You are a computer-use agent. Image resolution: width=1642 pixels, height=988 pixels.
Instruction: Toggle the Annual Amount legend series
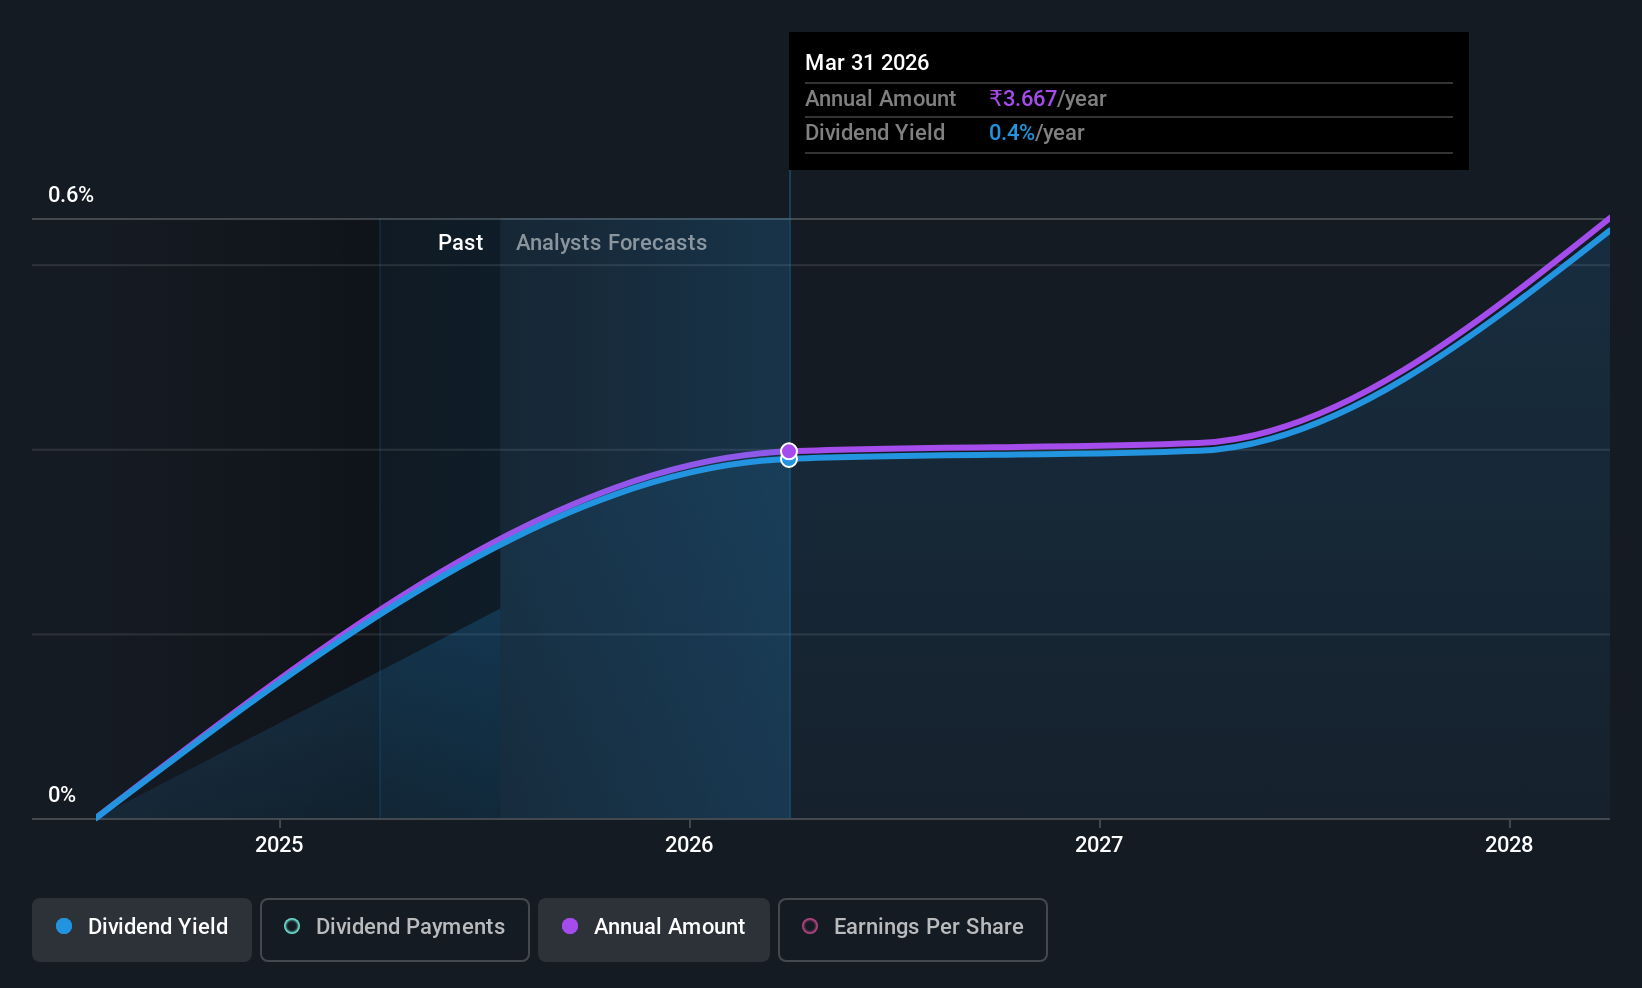[654, 930]
